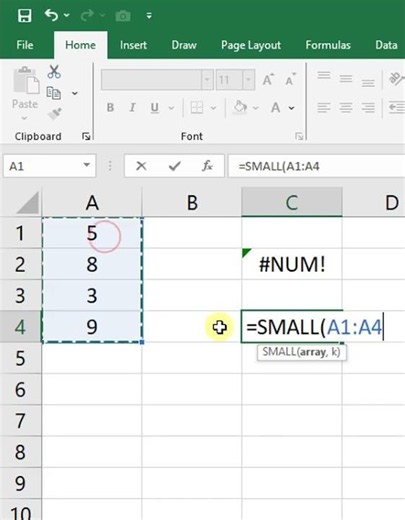Toggle Bold formatting
This screenshot has height=520, width=405.
point(110,107)
